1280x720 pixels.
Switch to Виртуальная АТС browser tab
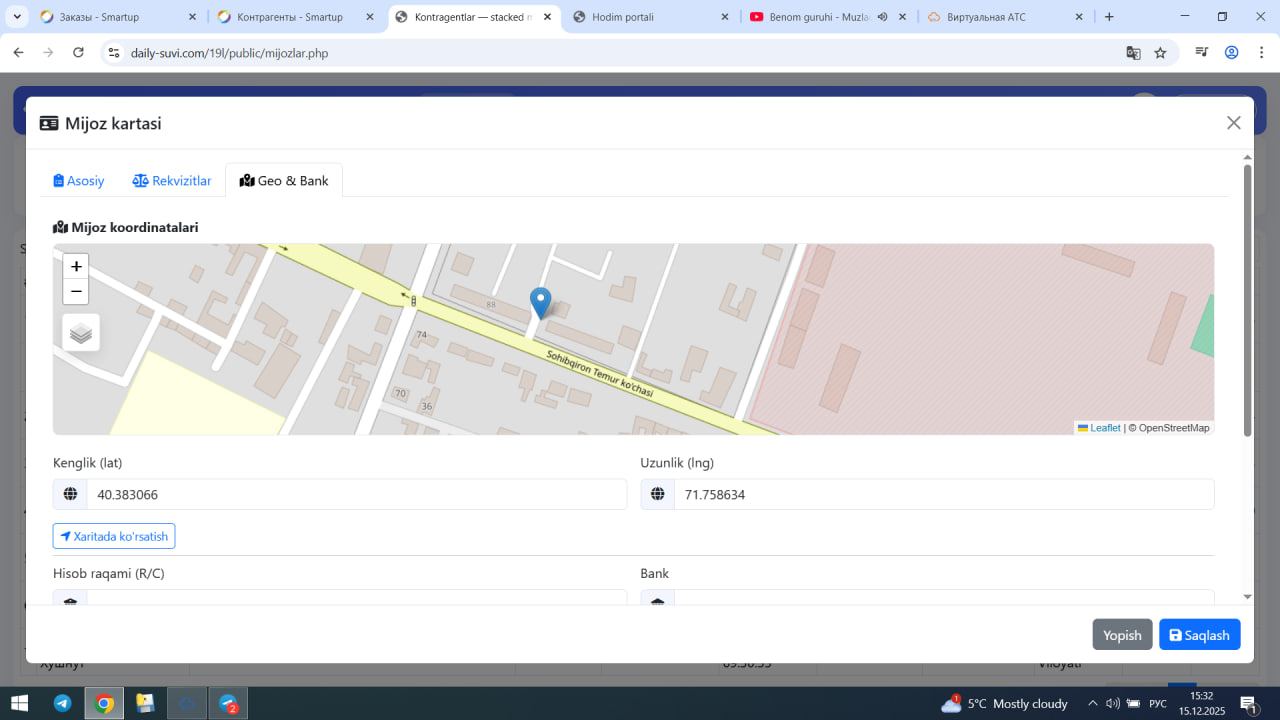1005,17
